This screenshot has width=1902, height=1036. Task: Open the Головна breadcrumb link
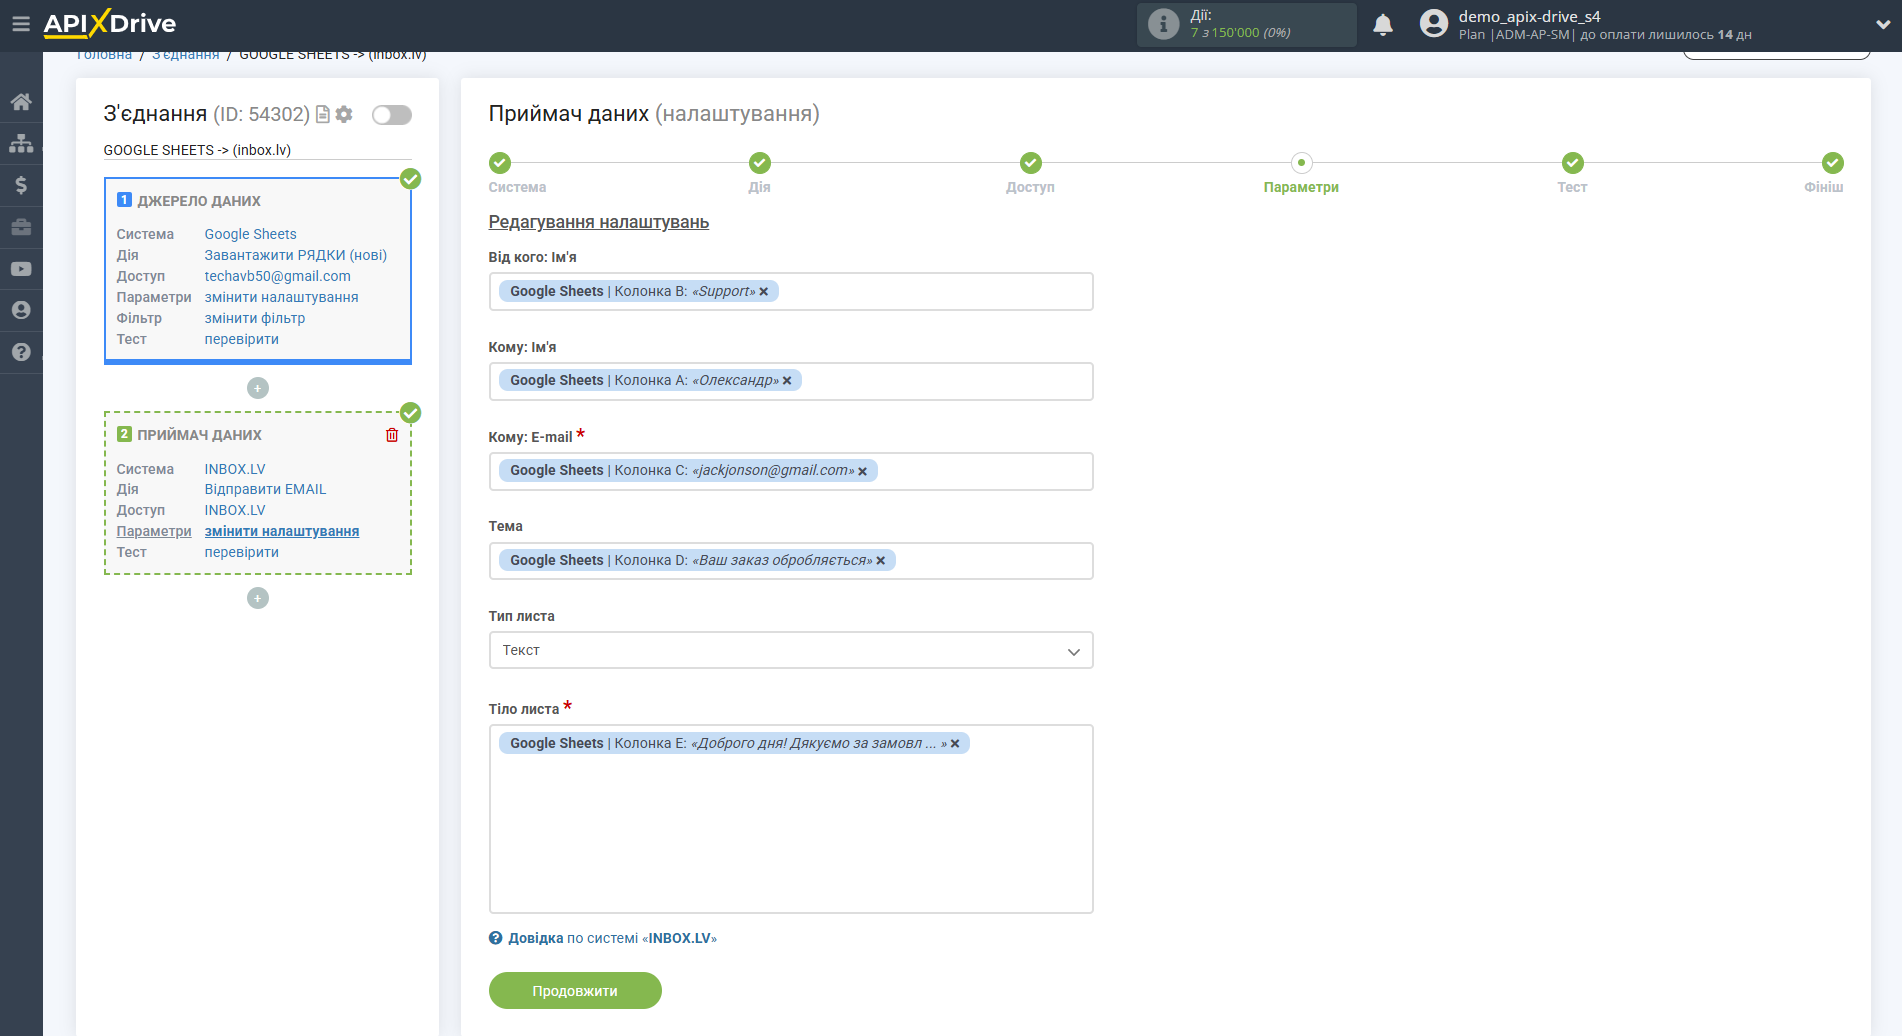[104, 55]
